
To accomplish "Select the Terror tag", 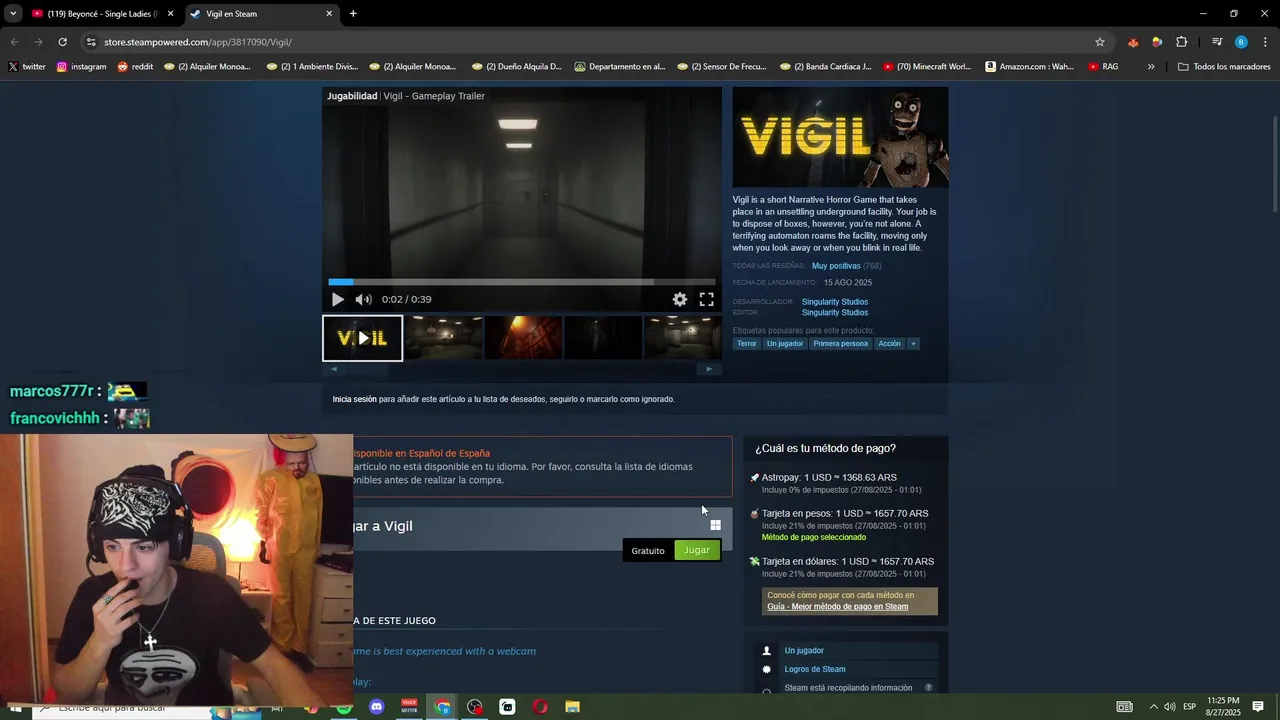I will pyautogui.click(x=747, y=344).
